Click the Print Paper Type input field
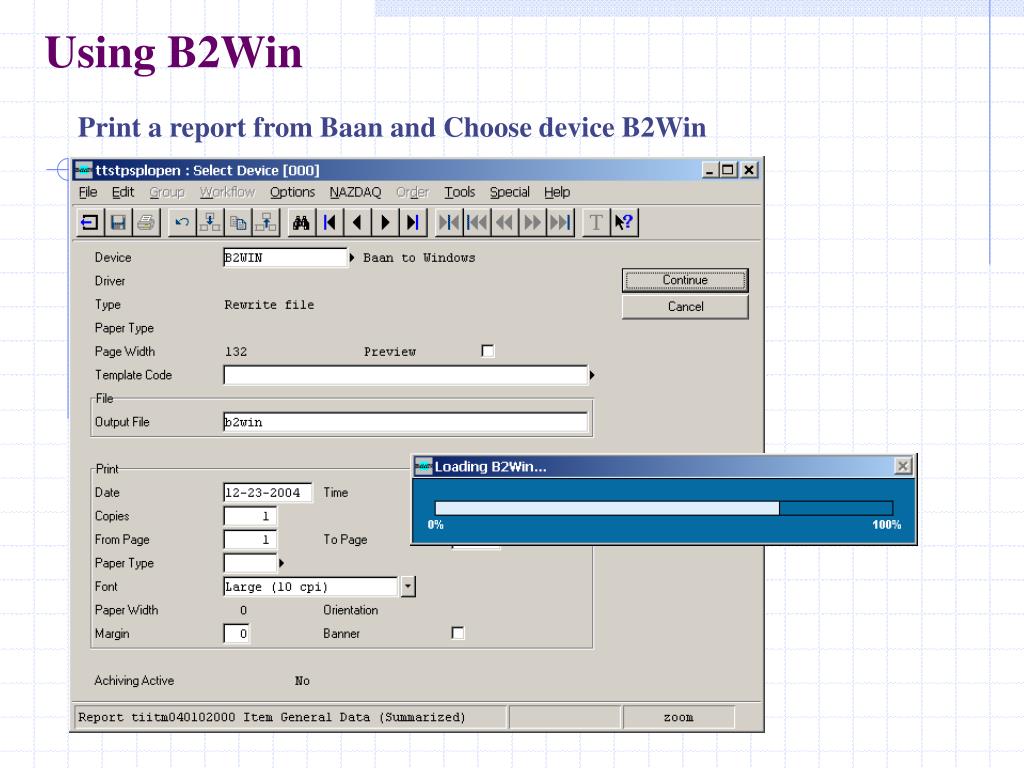This screenshot has width=1024, height=768. [250, 563]
